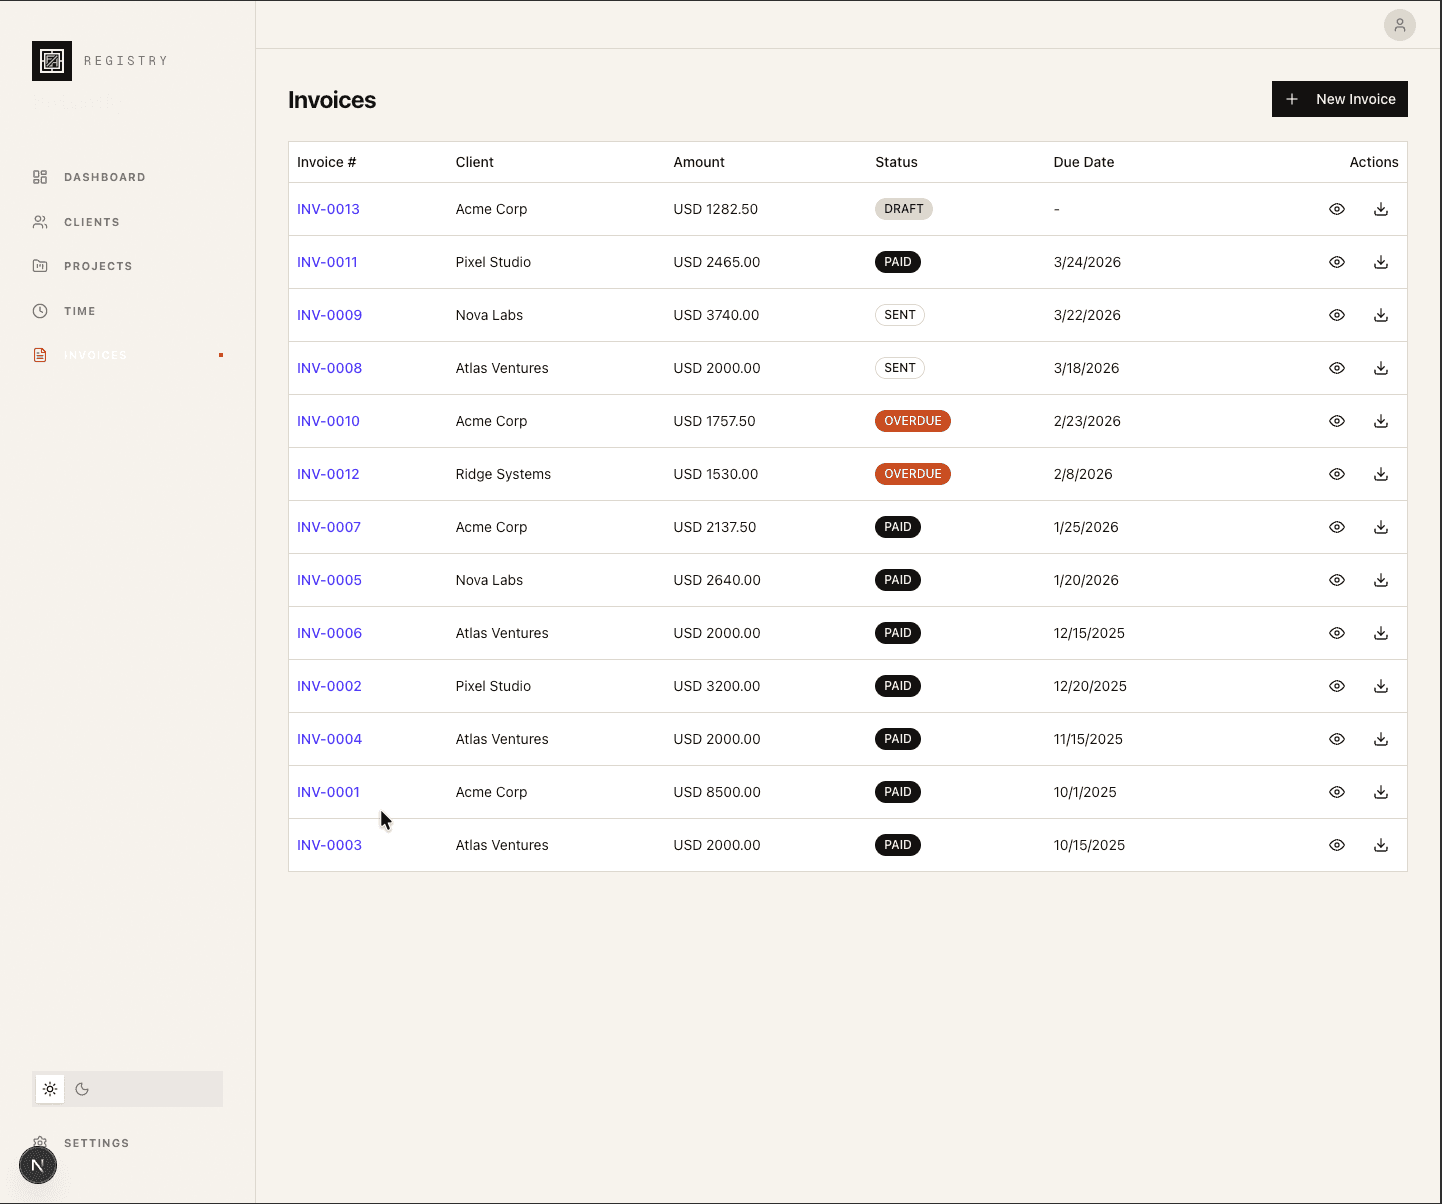Click the Time tracking clock icon
This screenshot has width=1442, height=1204.
(40, 310)
